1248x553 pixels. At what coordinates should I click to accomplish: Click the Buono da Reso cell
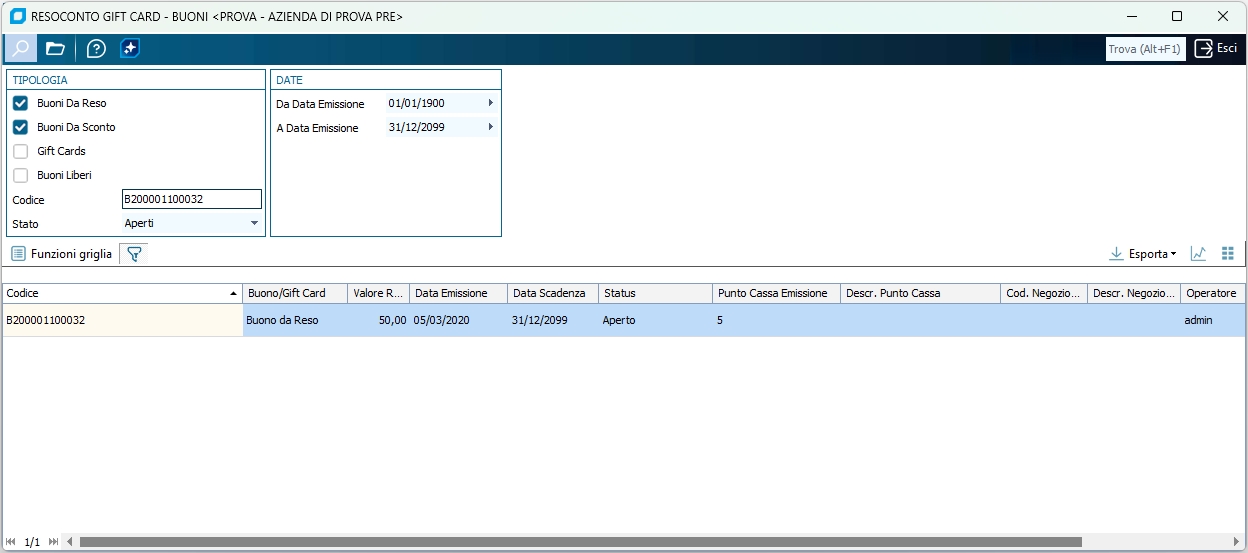pos(295,320)
